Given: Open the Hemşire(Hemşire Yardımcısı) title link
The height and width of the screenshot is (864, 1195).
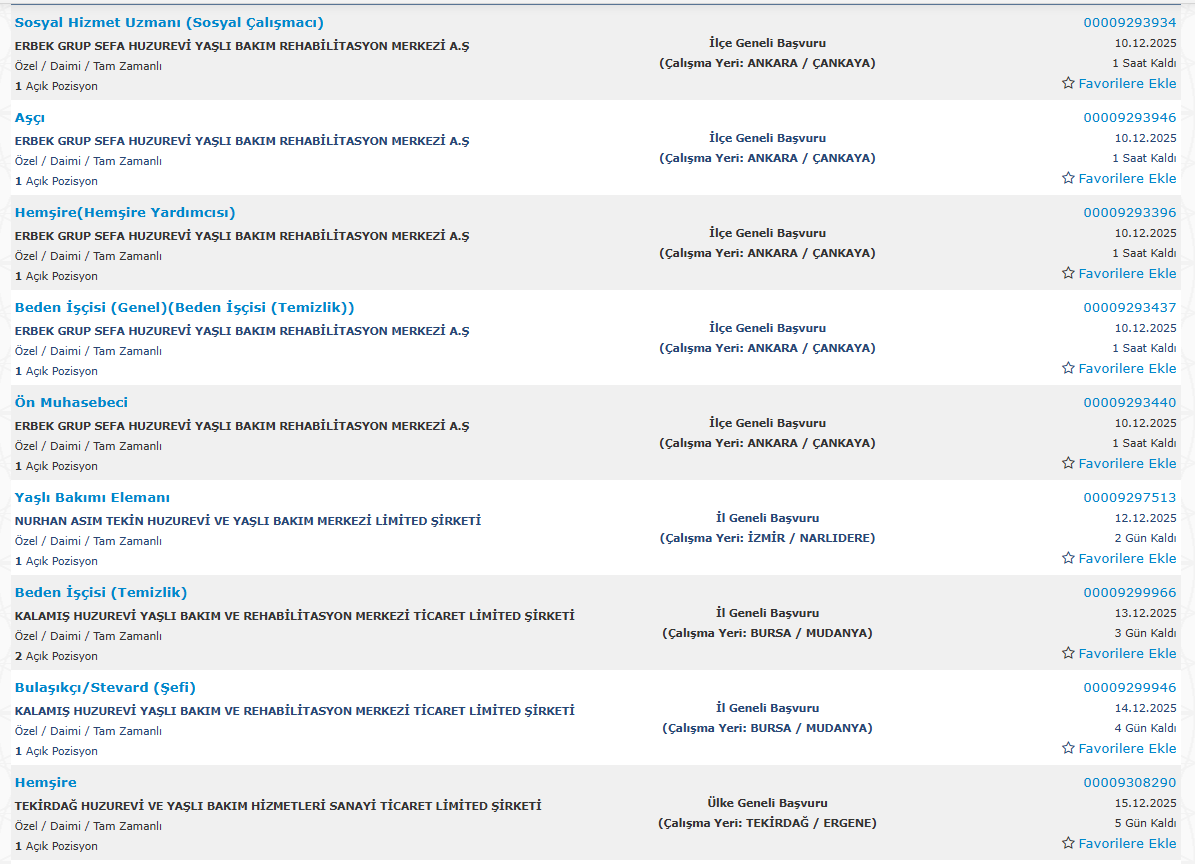Looking at the screenshot, I should point(125,213).
